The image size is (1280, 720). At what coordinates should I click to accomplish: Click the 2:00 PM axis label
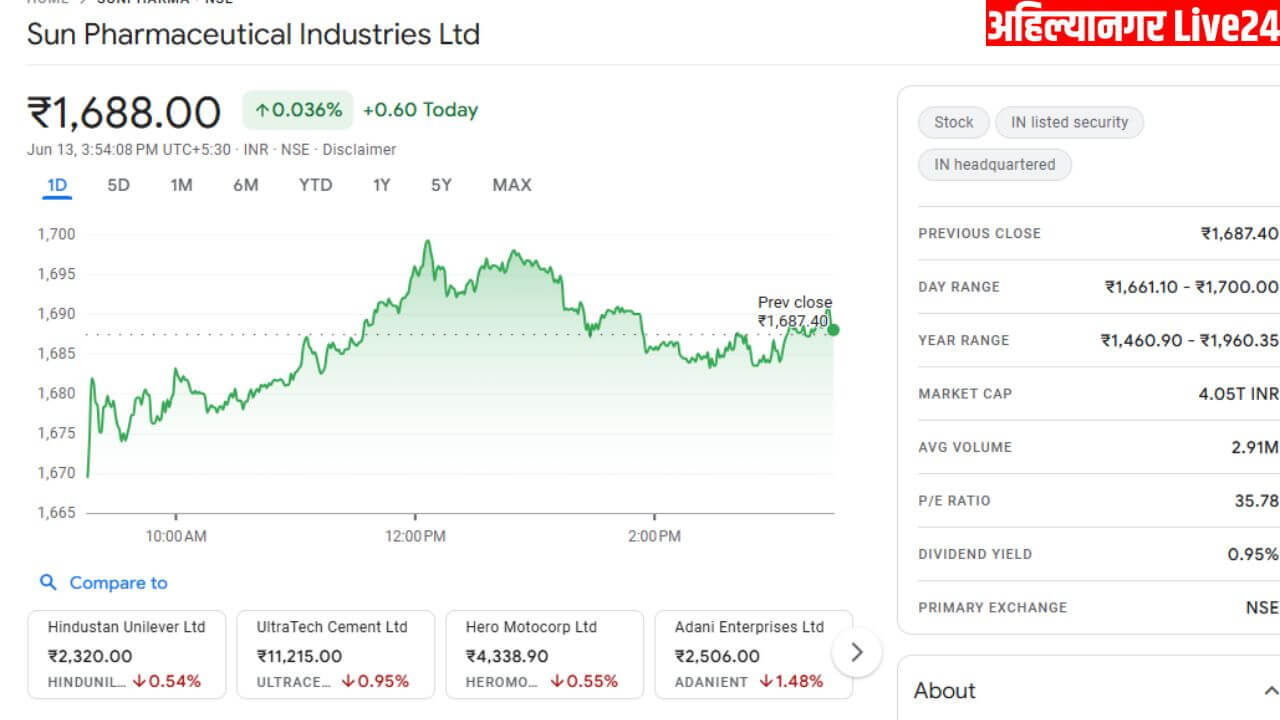(655, 537)
